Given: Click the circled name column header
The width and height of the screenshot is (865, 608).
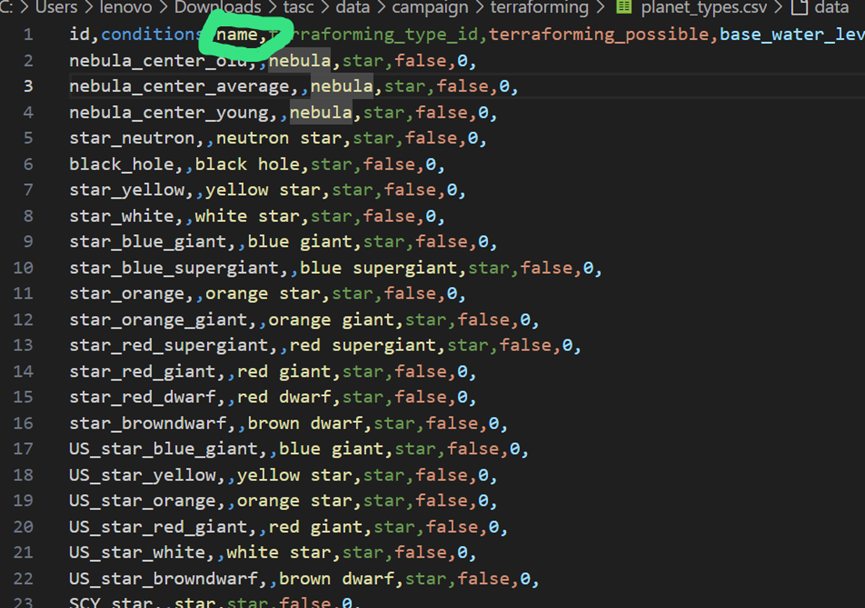Looking at the screenshot, I should pos(237,35).
